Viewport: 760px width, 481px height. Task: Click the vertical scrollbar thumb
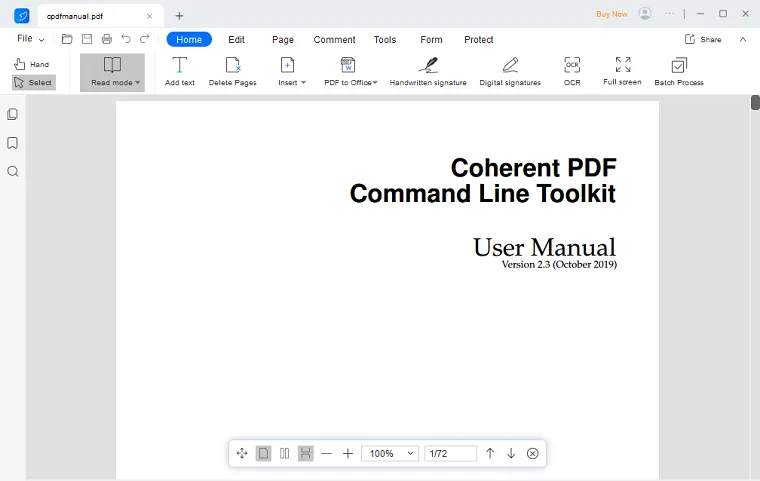(755, 103)
